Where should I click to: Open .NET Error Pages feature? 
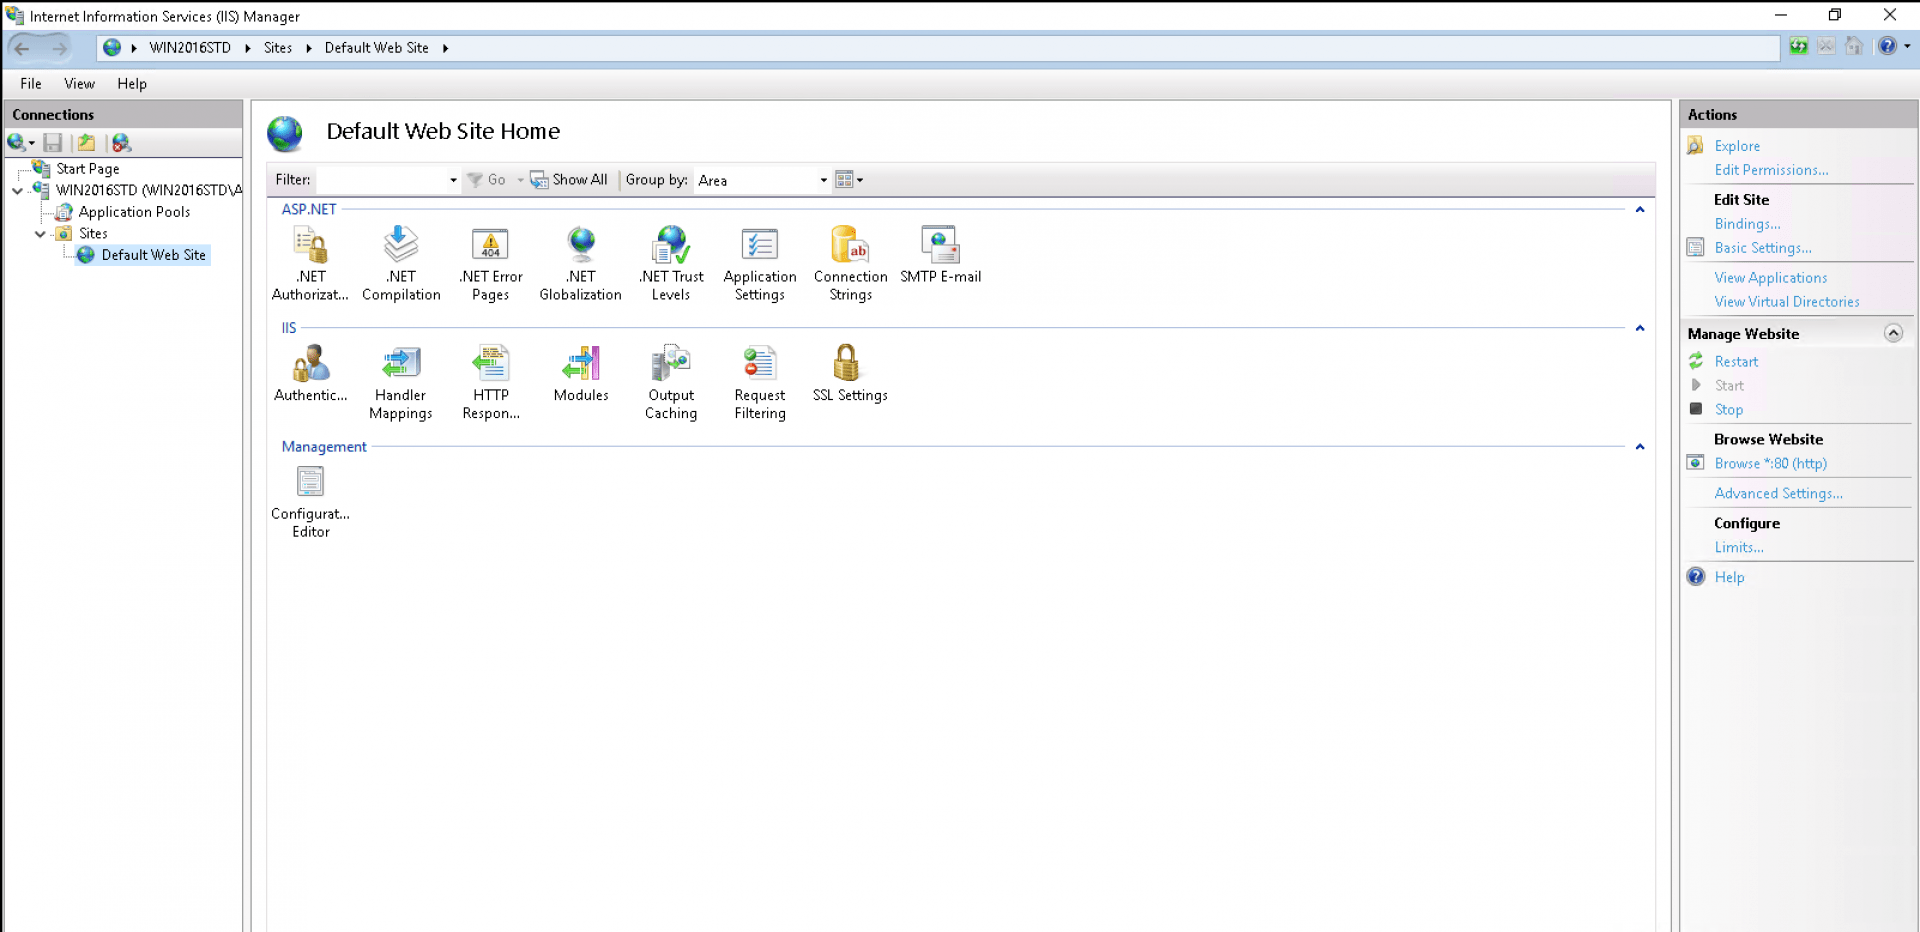point(491,264)
